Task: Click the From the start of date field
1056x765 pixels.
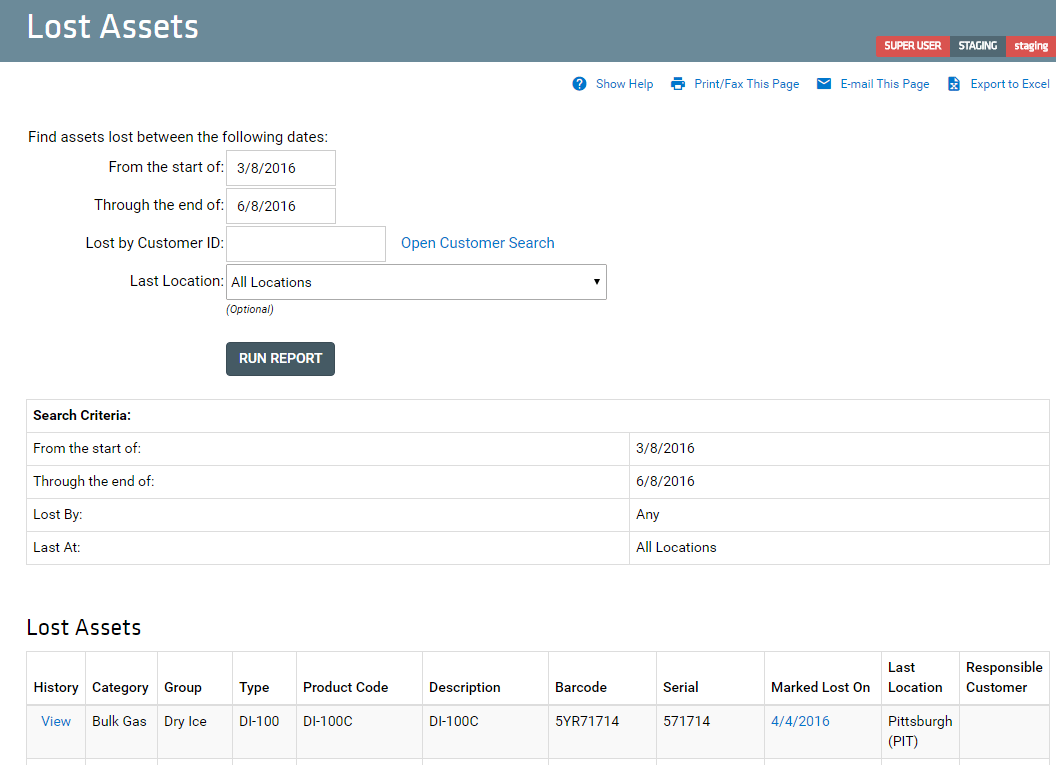Action: 281,168
